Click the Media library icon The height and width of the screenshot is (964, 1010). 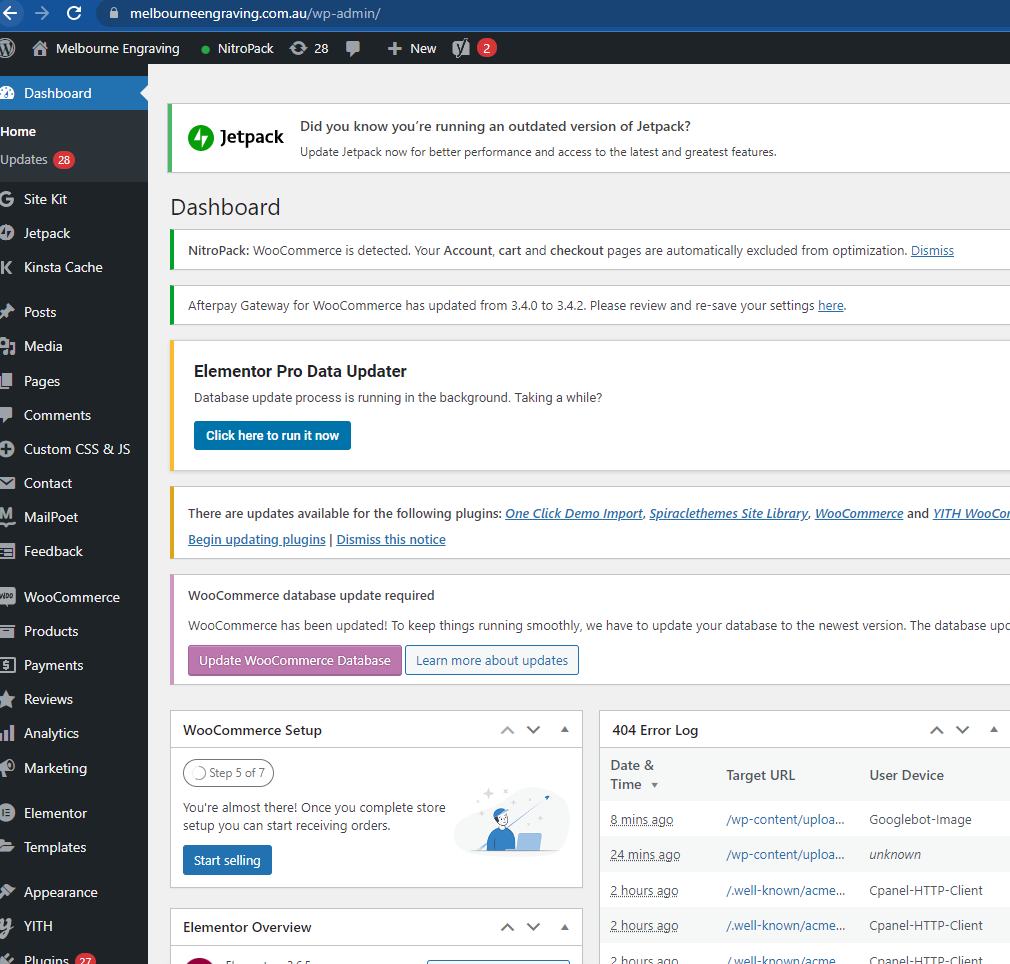click(7, 346)
